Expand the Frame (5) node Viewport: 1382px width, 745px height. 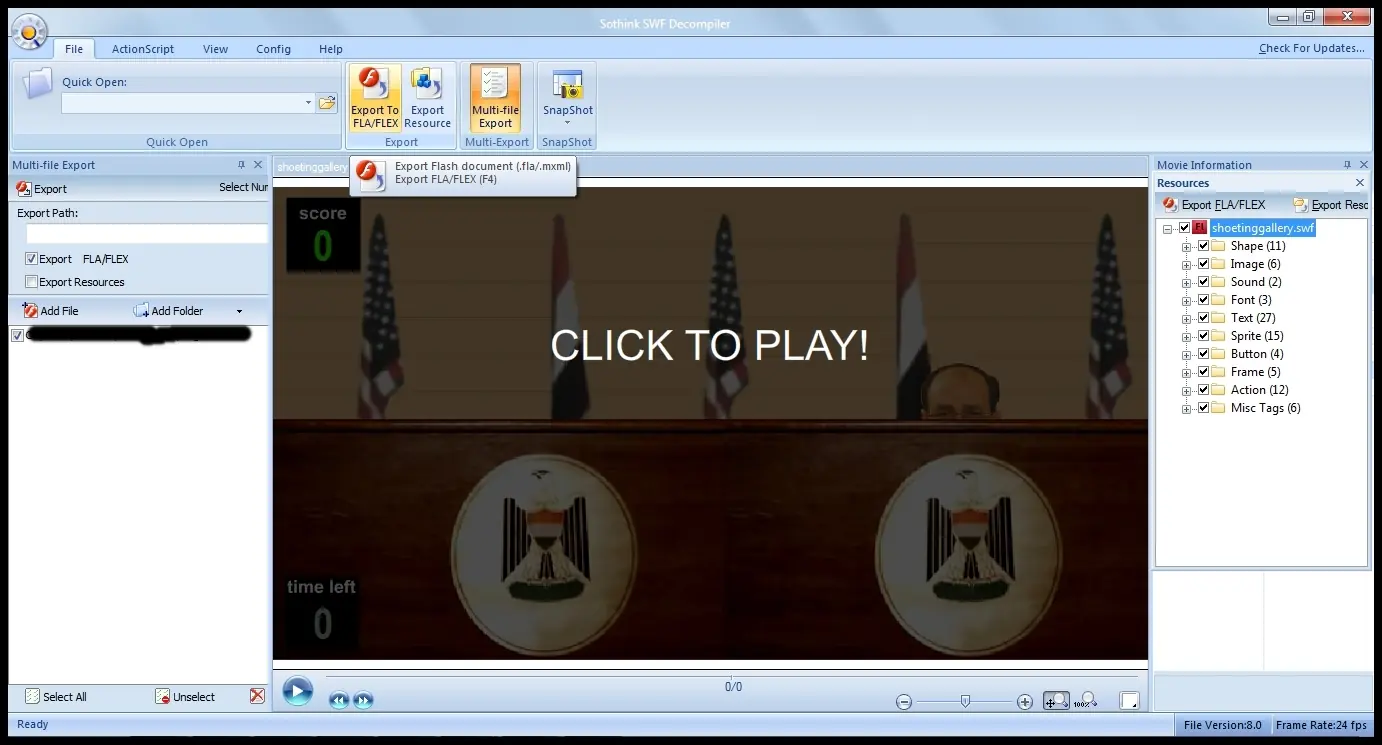(1187, 372)
